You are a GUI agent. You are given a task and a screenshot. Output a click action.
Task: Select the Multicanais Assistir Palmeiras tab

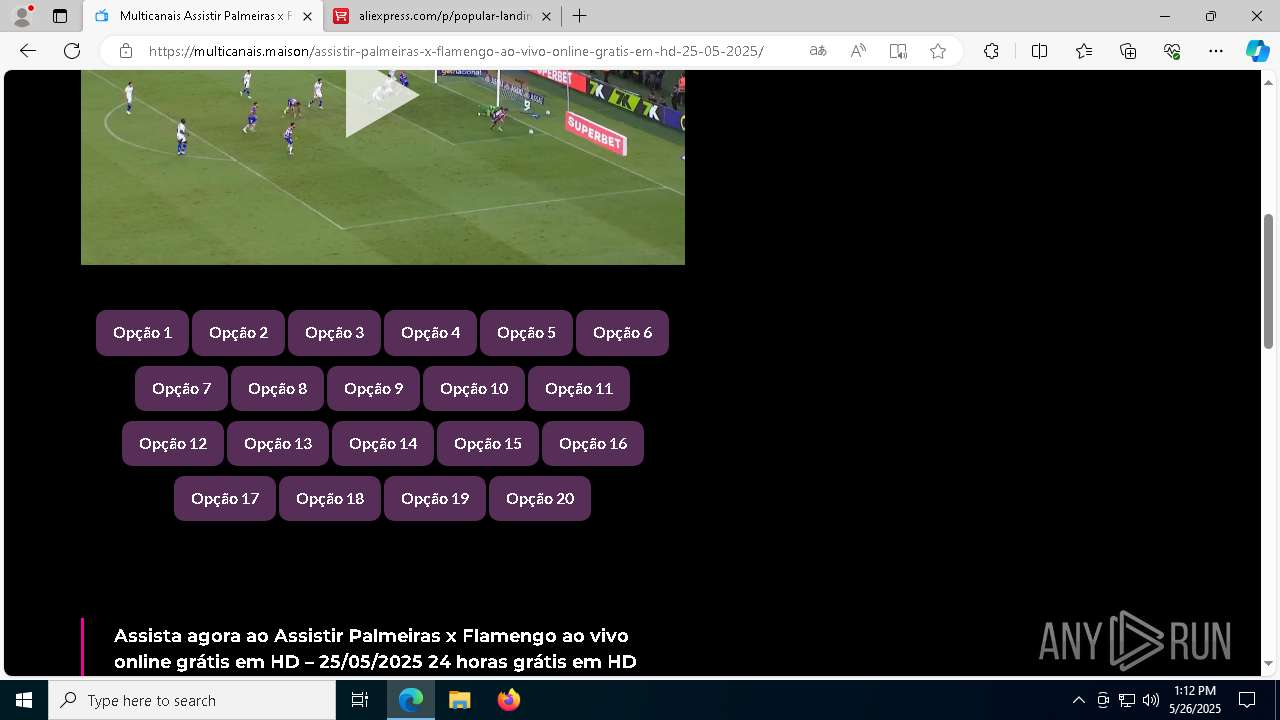(x=203, y=16)
